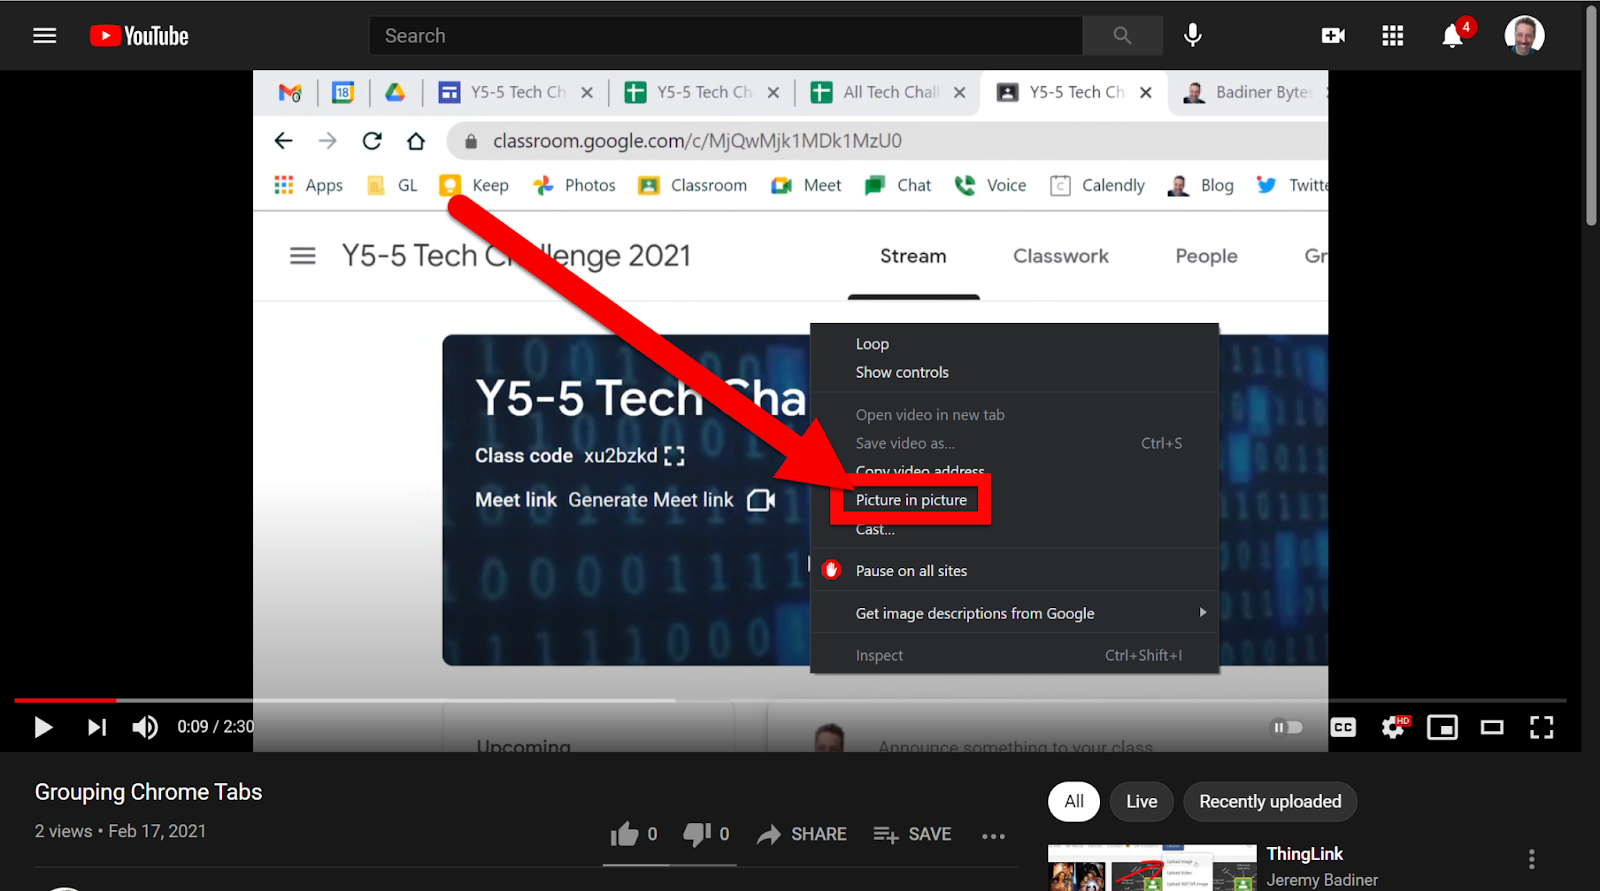Seek on the video progress bar
This screenshot has height=891, width=1600.
pos(790,700)
